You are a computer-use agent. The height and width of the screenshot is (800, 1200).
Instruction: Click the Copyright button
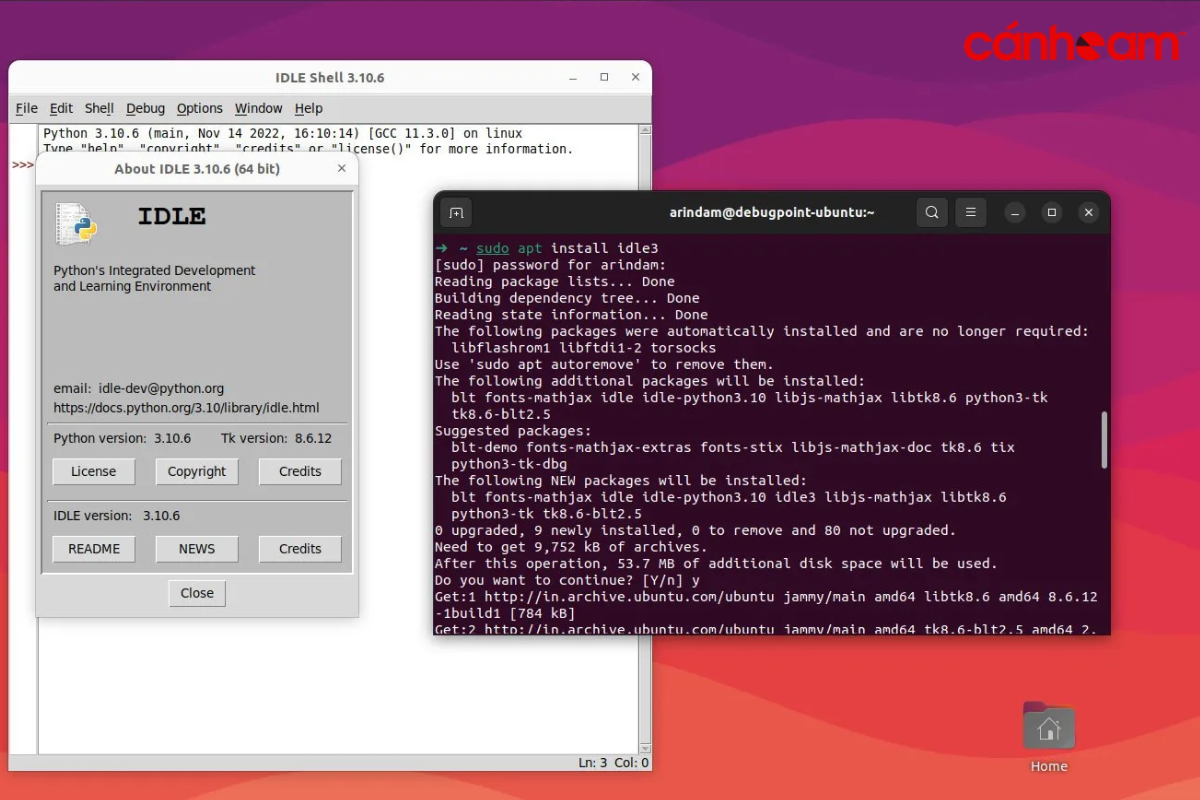pyautogui.click(x=197, y=471)
